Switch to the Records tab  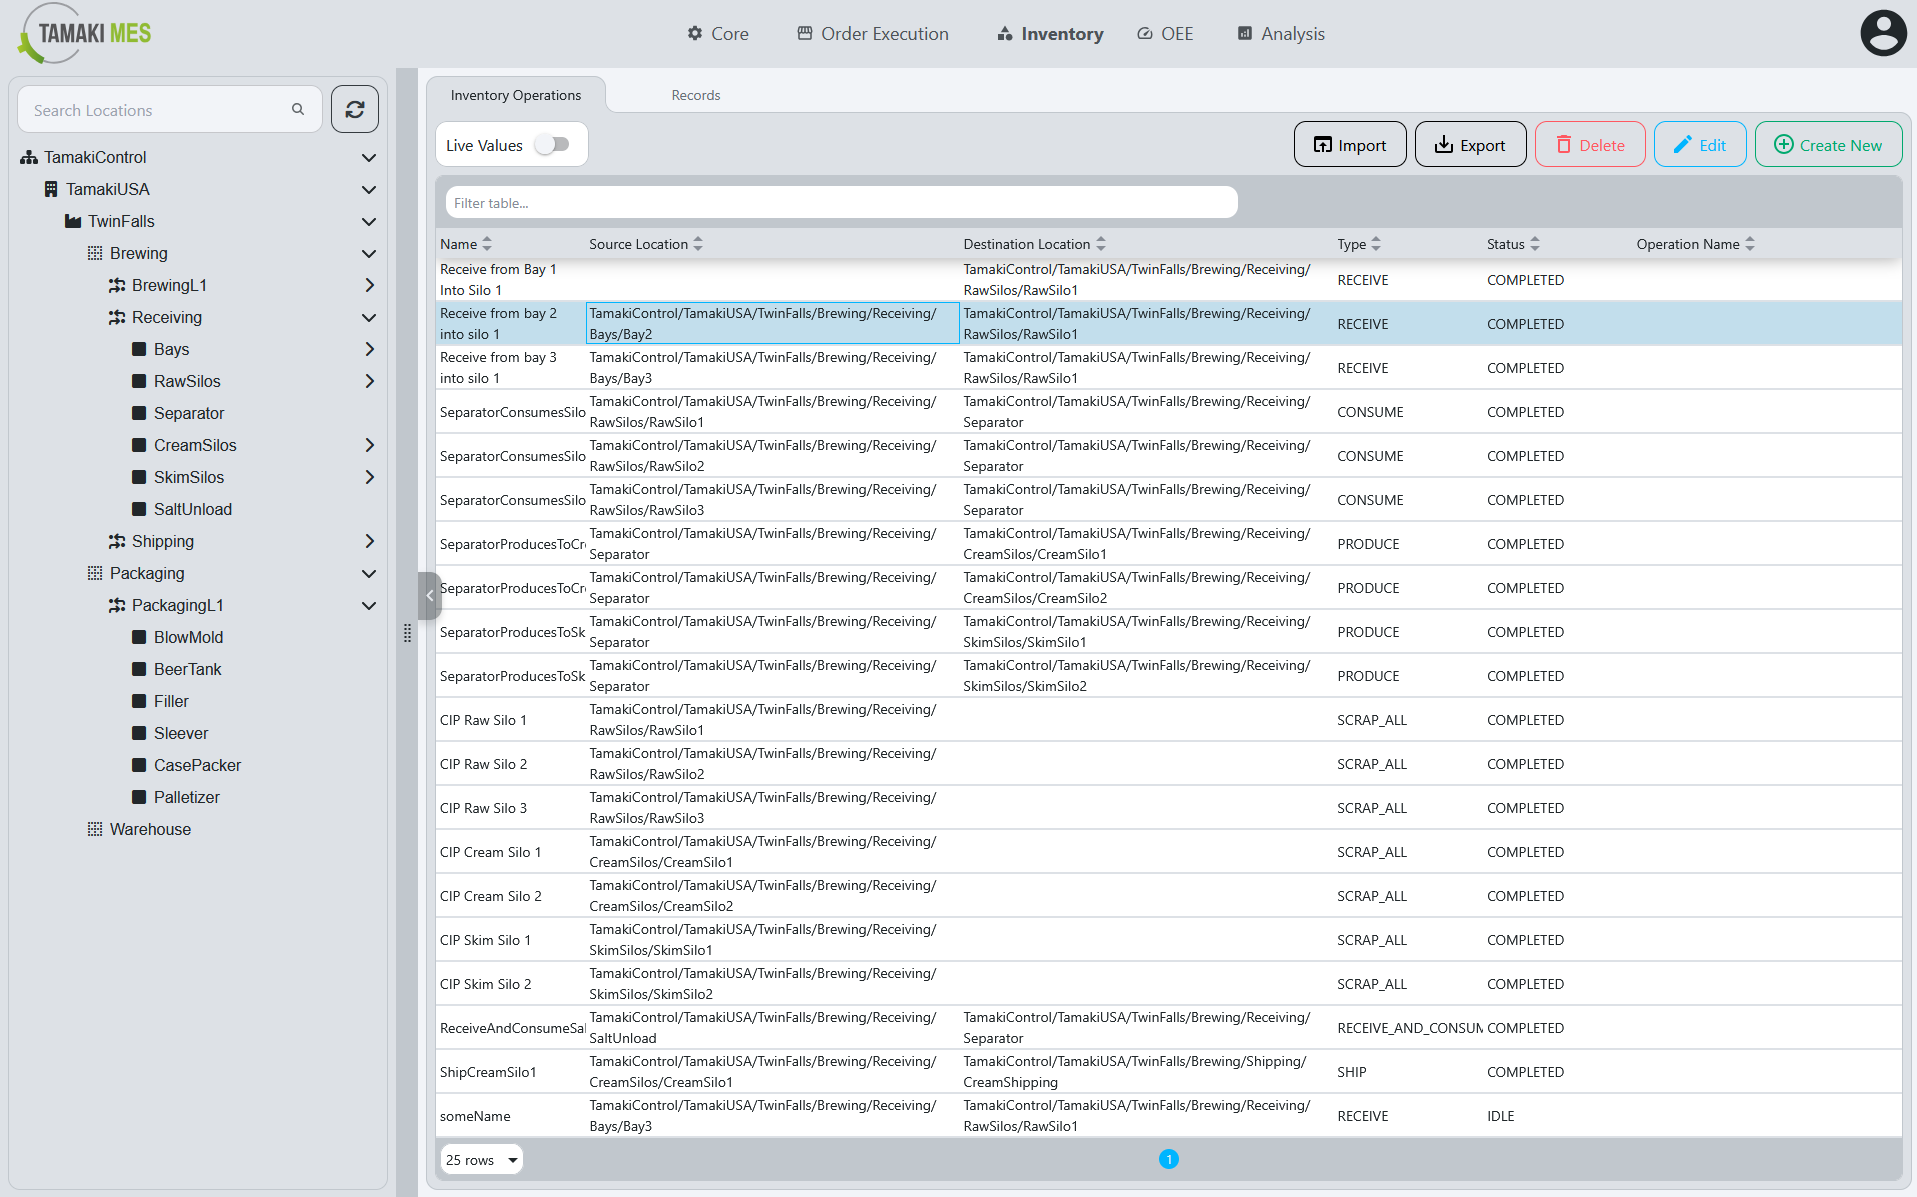point(696,95)
